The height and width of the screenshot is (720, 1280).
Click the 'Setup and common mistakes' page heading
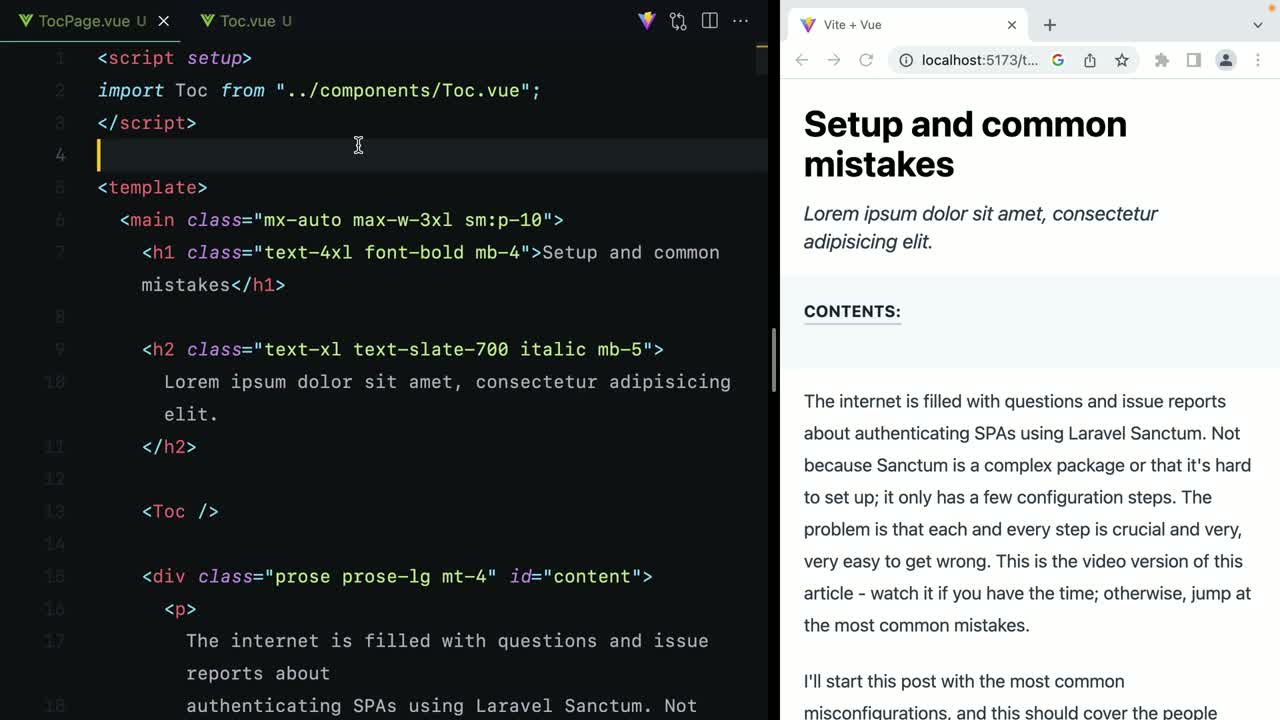(965, 144)
